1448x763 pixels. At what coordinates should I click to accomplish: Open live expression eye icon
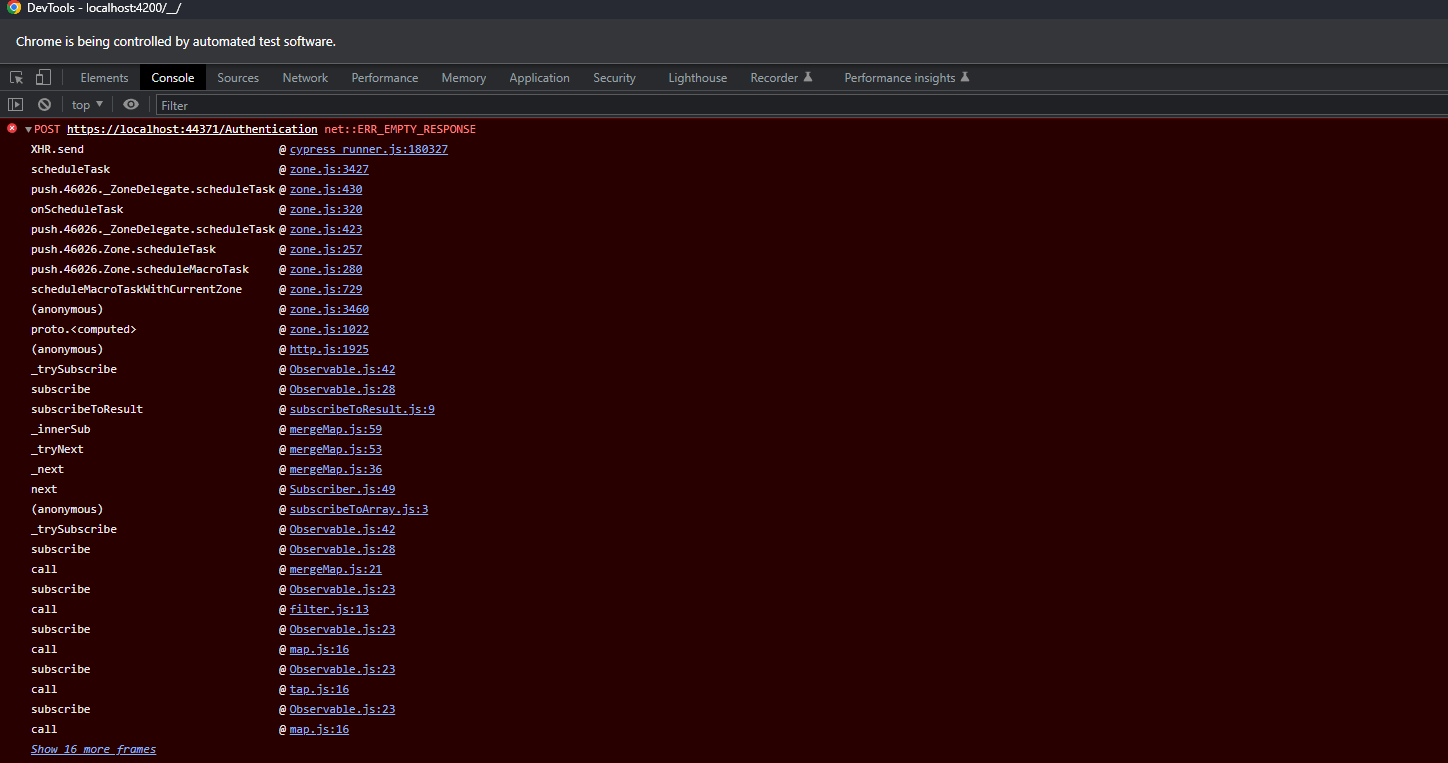coord(131,105)
